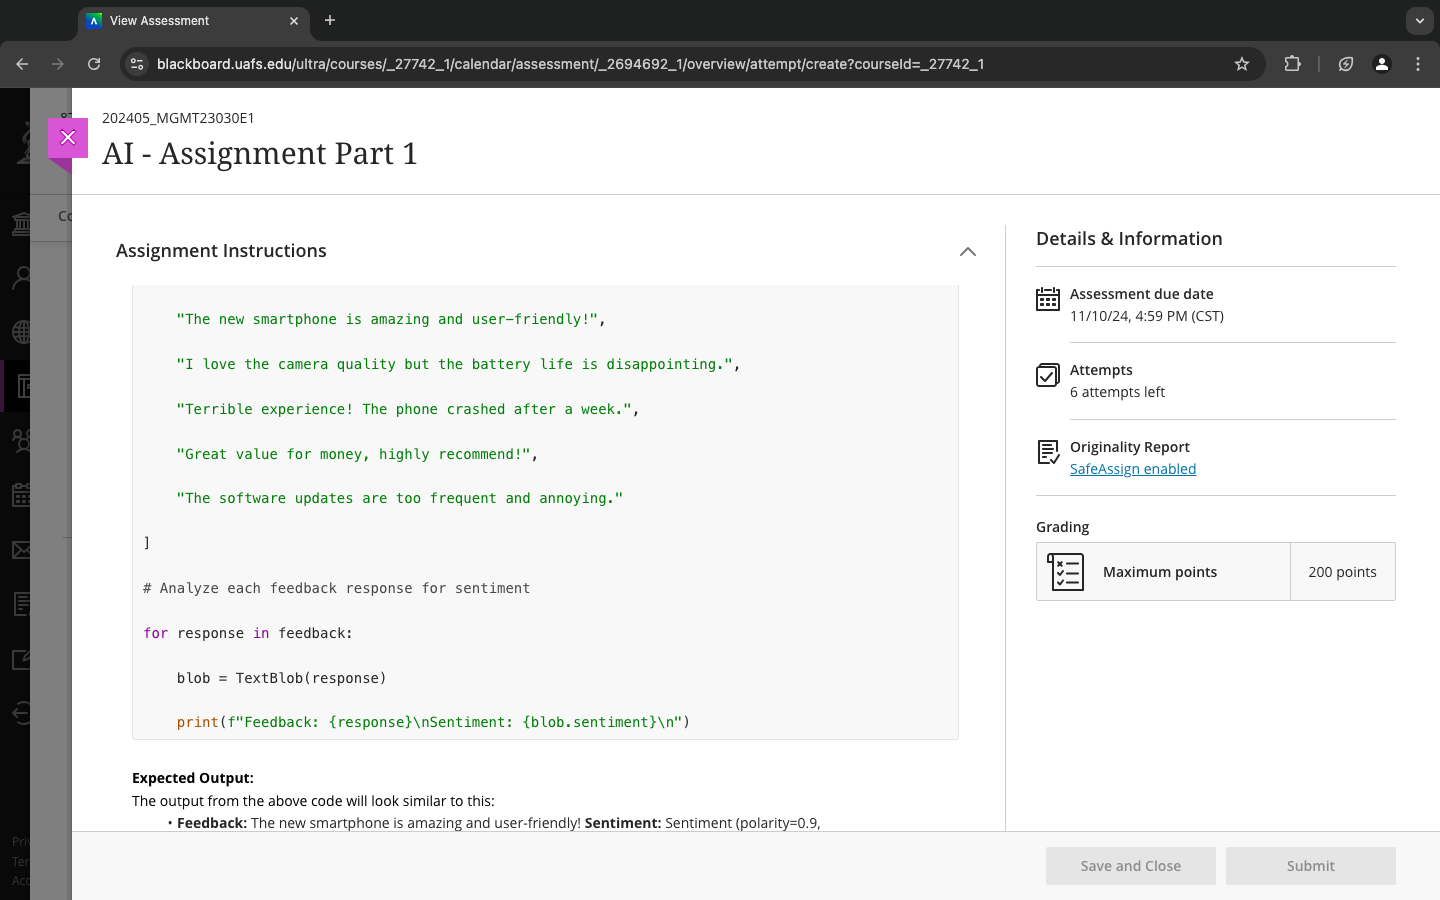Close the View Assessment tab
The width and height of the screenshot is (1440, 900).
point(294,21)
